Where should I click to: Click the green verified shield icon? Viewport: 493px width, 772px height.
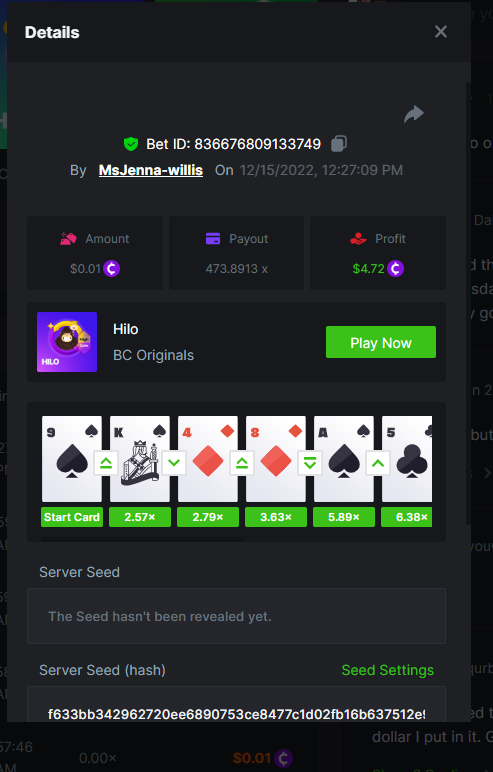[x=131, y=144]
